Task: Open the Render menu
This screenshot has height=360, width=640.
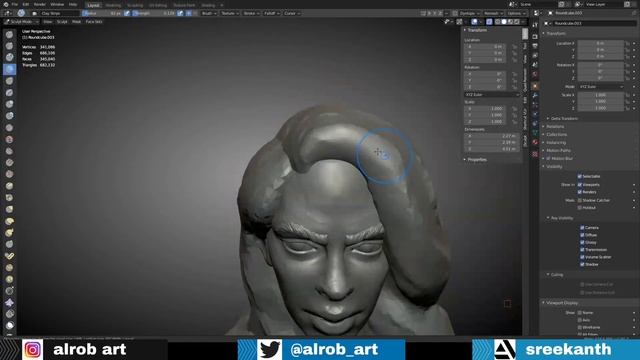Action: [x=40, y=4]
